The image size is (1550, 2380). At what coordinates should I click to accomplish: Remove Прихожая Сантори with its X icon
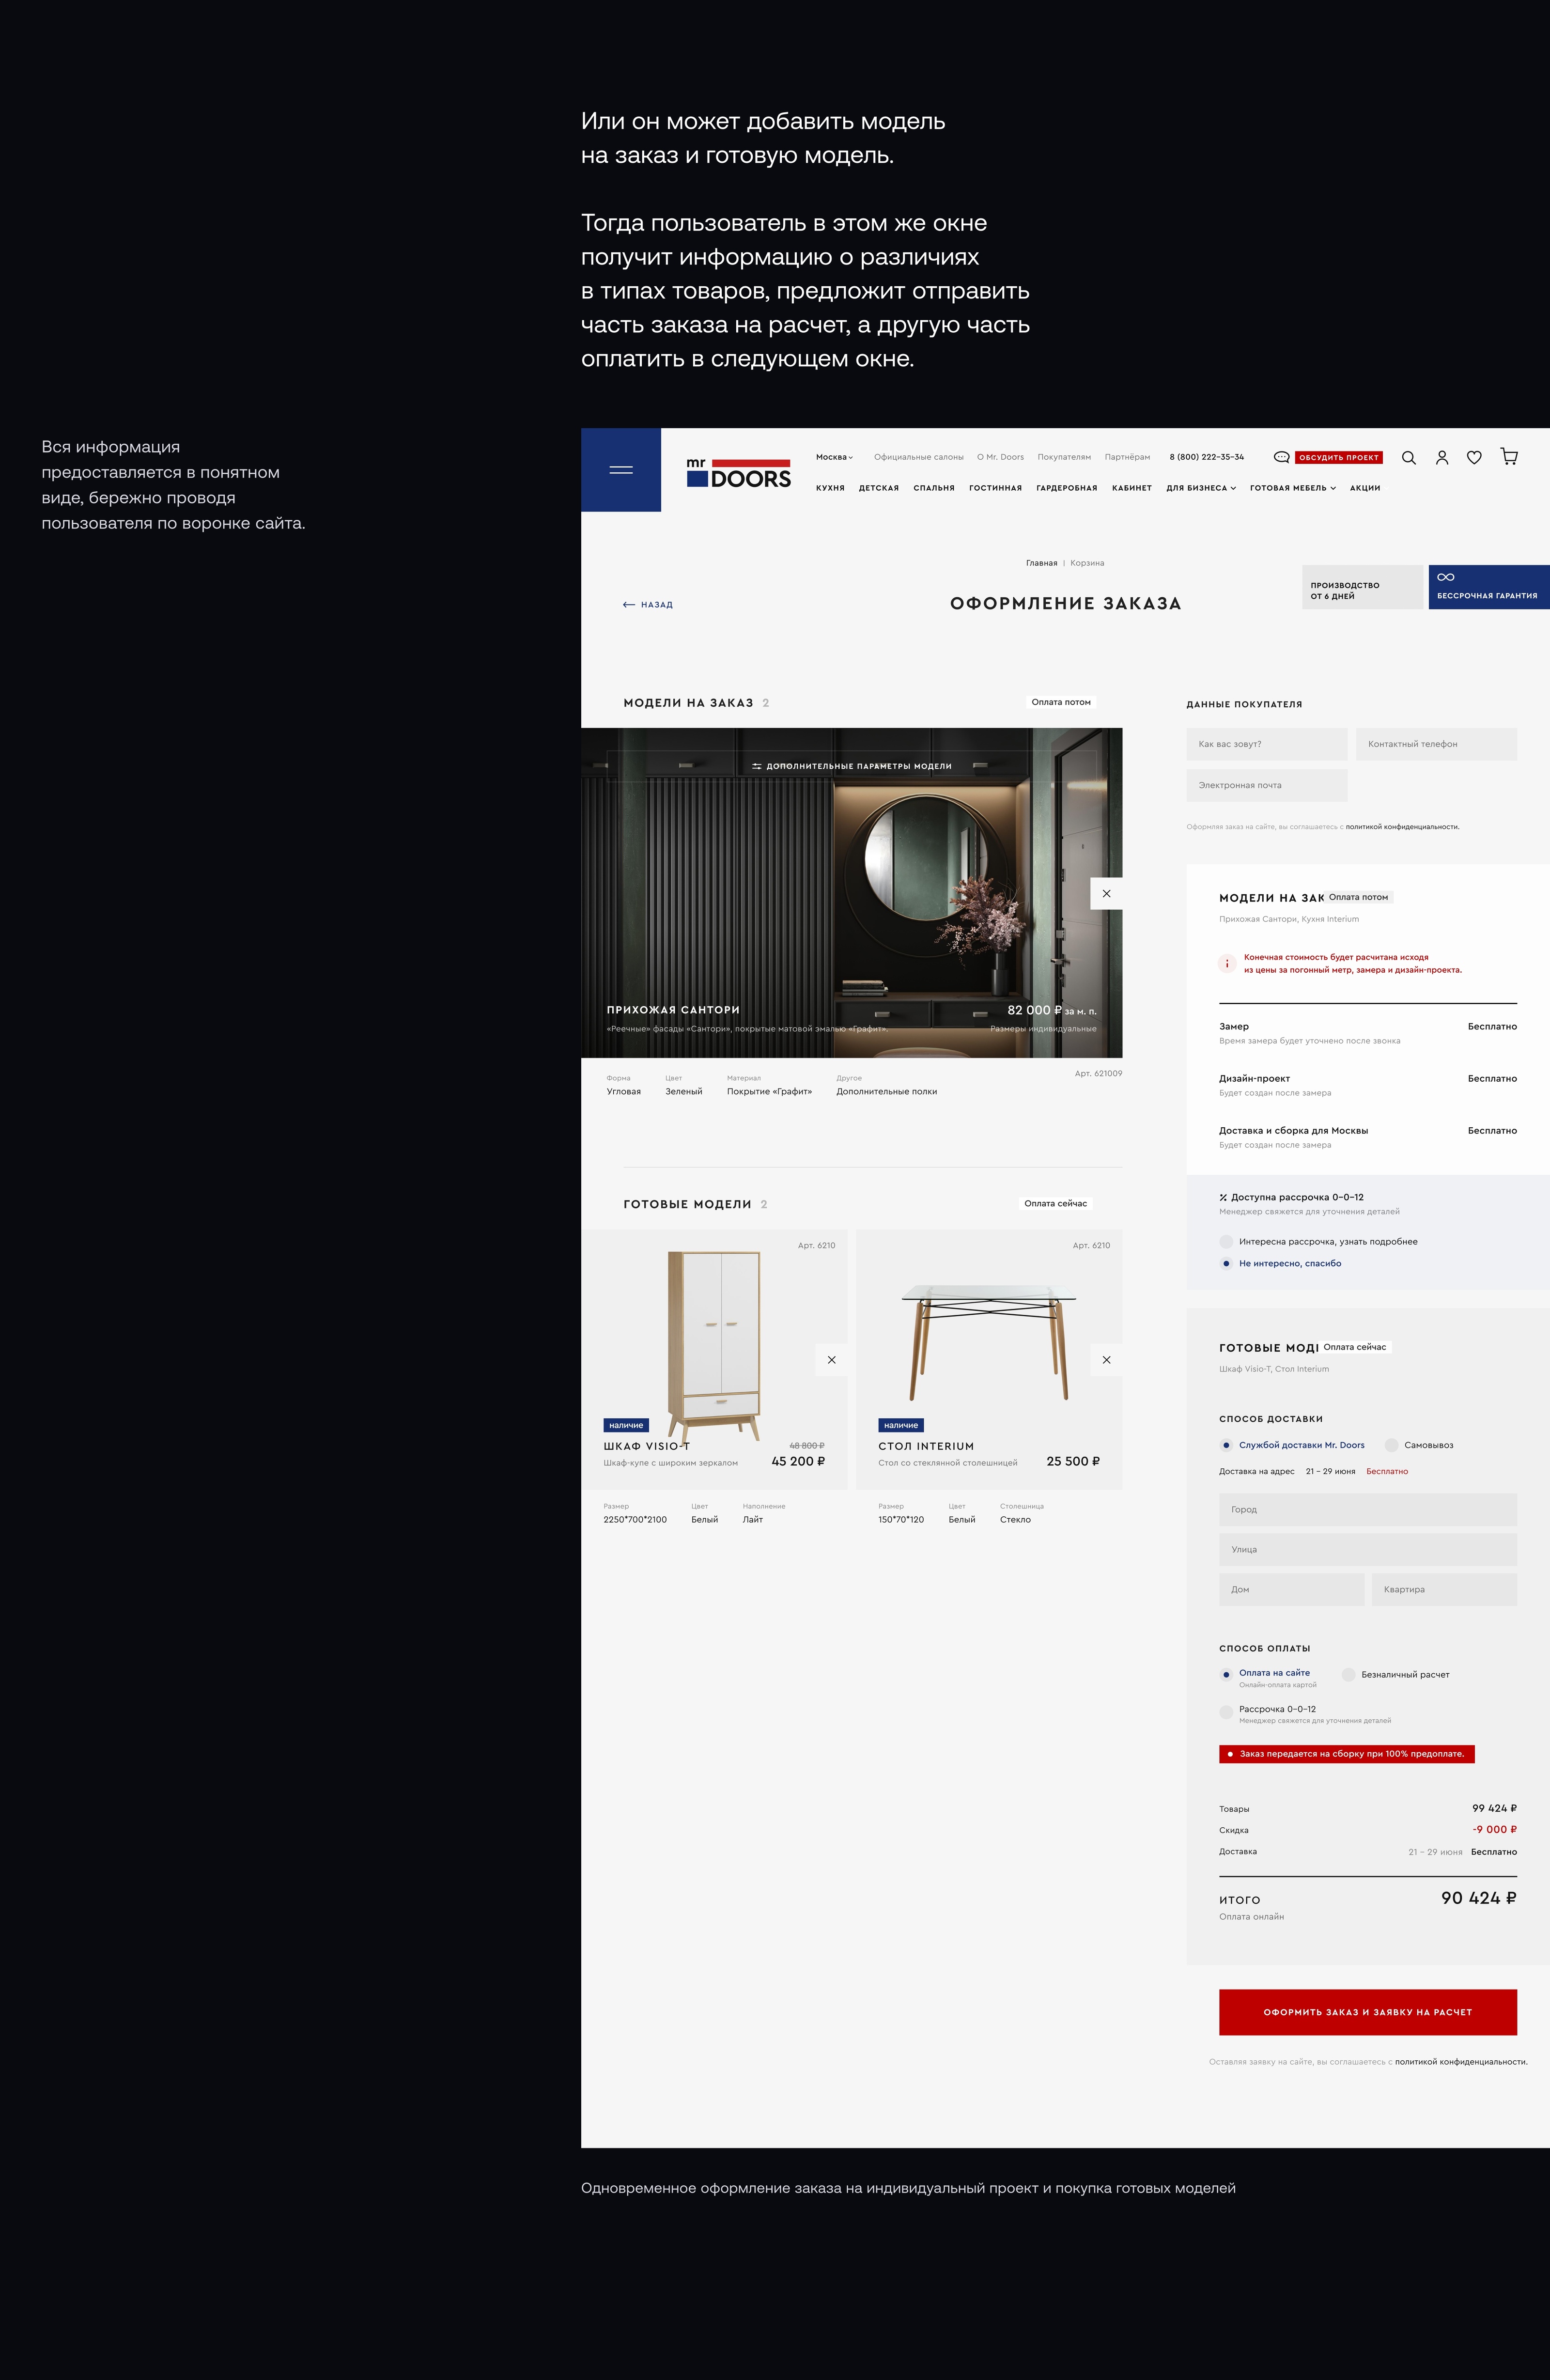(x=1106, y=894)
